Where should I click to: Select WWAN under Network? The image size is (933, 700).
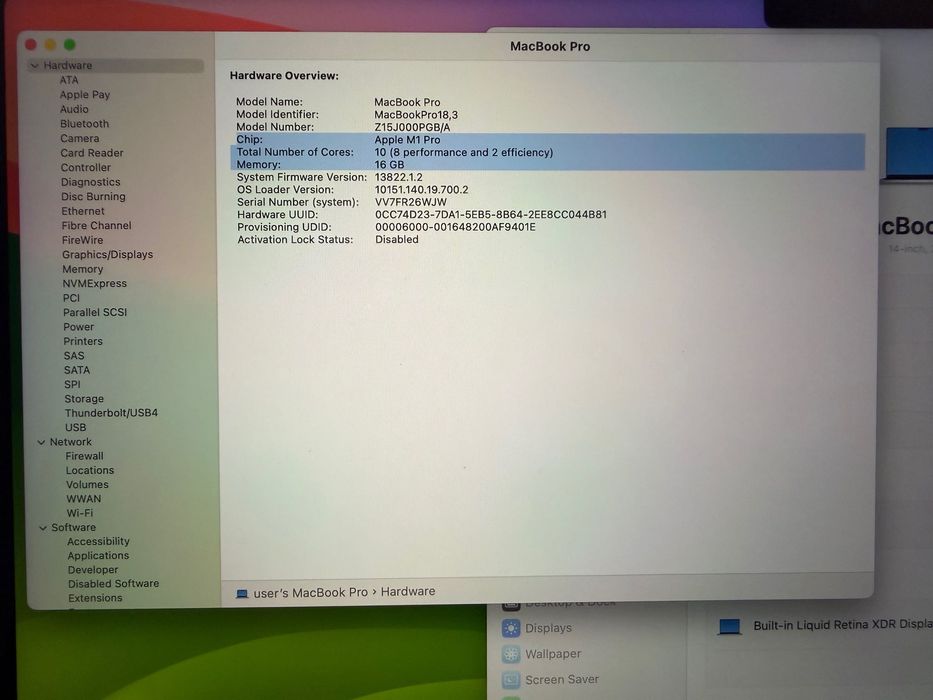click(x=84, y=499)
